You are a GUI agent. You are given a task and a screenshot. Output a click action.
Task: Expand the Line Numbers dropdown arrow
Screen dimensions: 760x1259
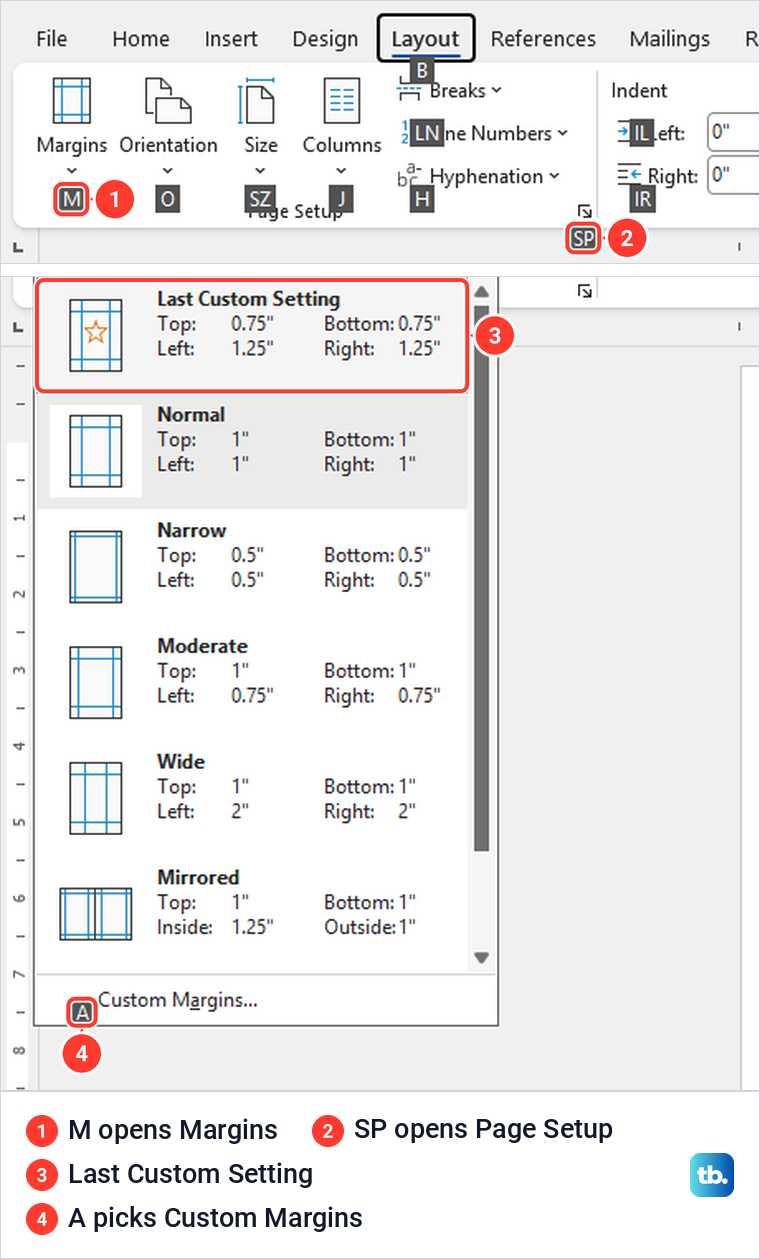(562, 133)
